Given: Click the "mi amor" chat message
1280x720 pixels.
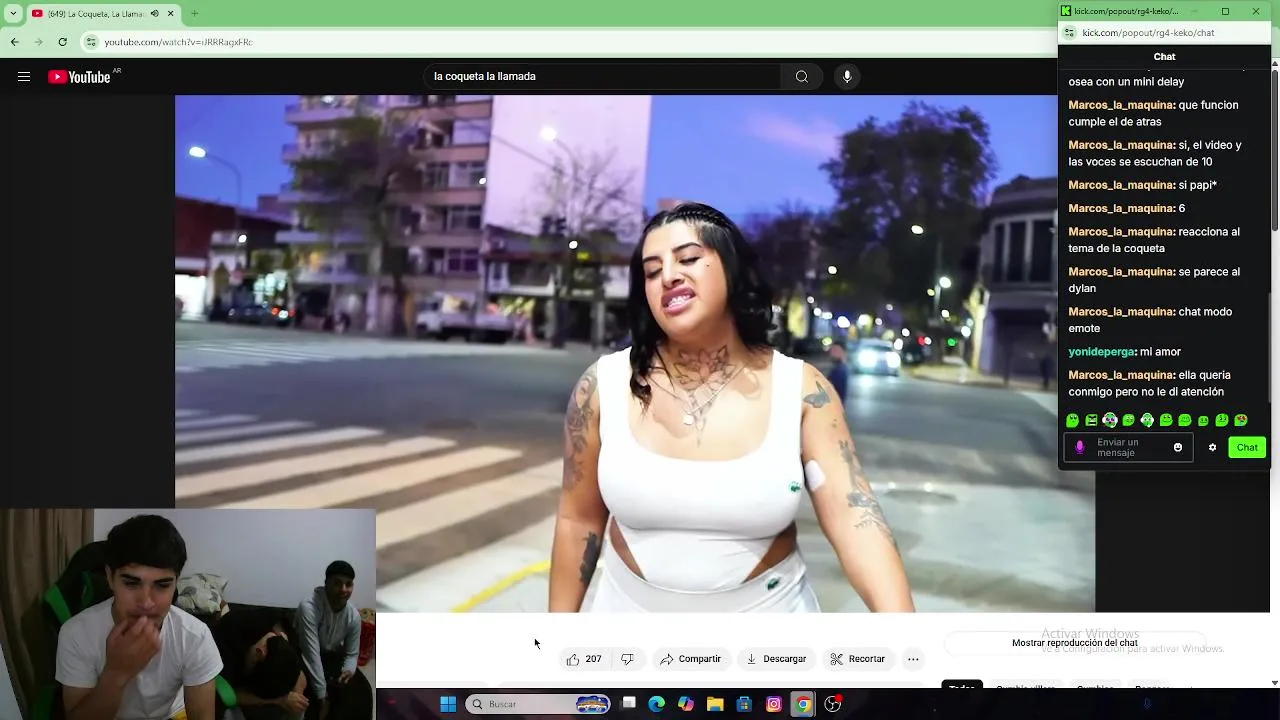Looking at the screenshot, I should (x=1160, y=352).
